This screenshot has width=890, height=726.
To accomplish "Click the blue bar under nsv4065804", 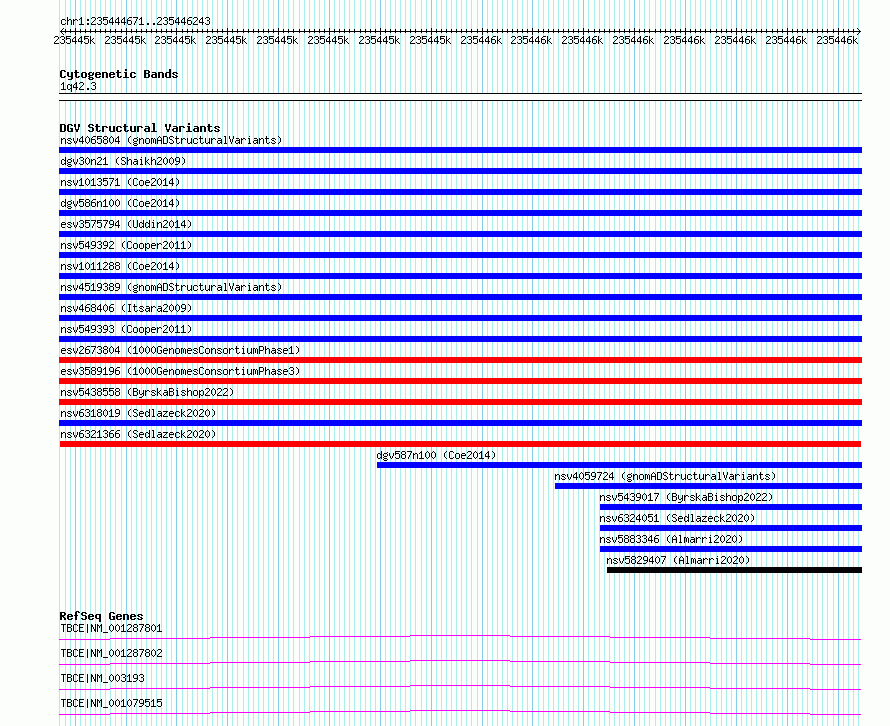I will [460, 150].
